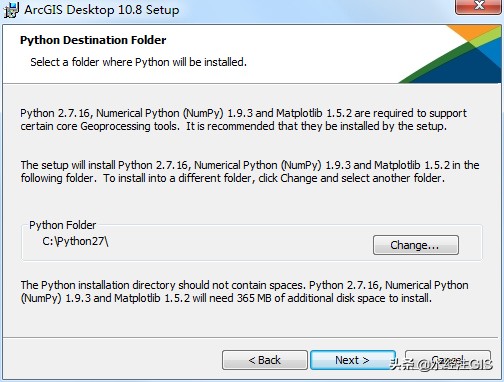Select the C:\Python27\ path text
This screenshot has height=382, width=504.
click(75, 241)
